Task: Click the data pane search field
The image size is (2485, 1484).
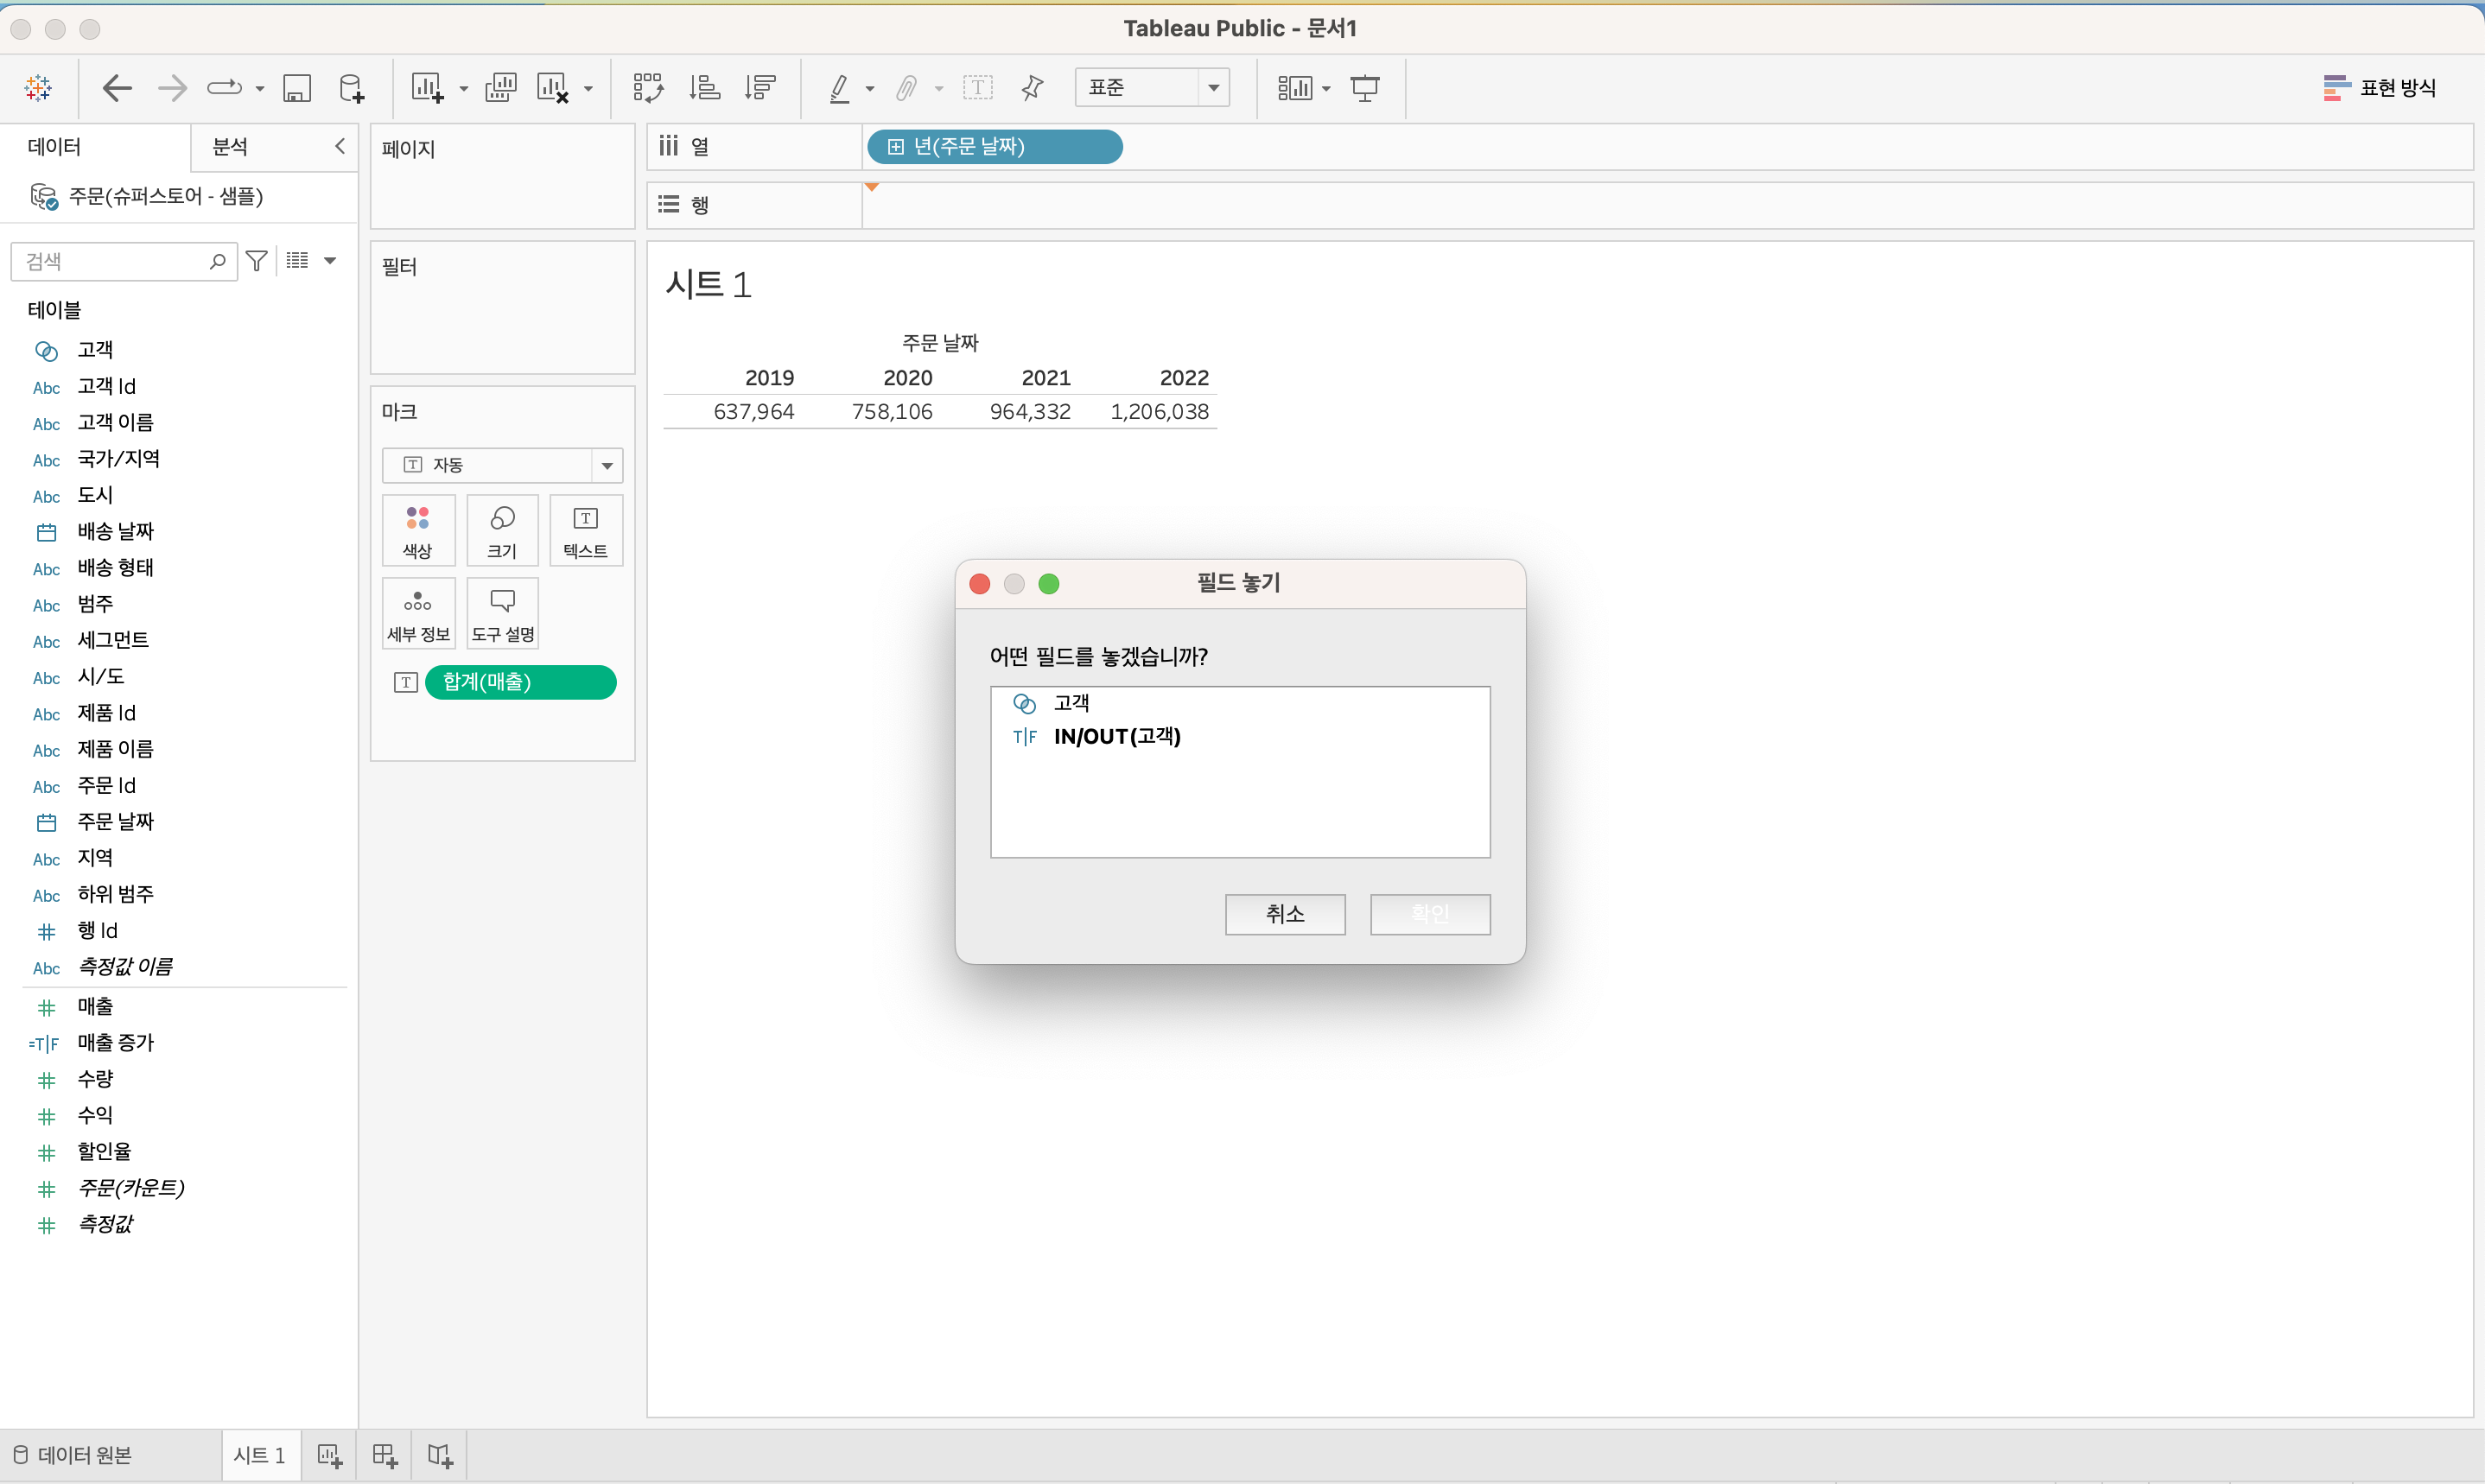Action: (x=123, y=261)
